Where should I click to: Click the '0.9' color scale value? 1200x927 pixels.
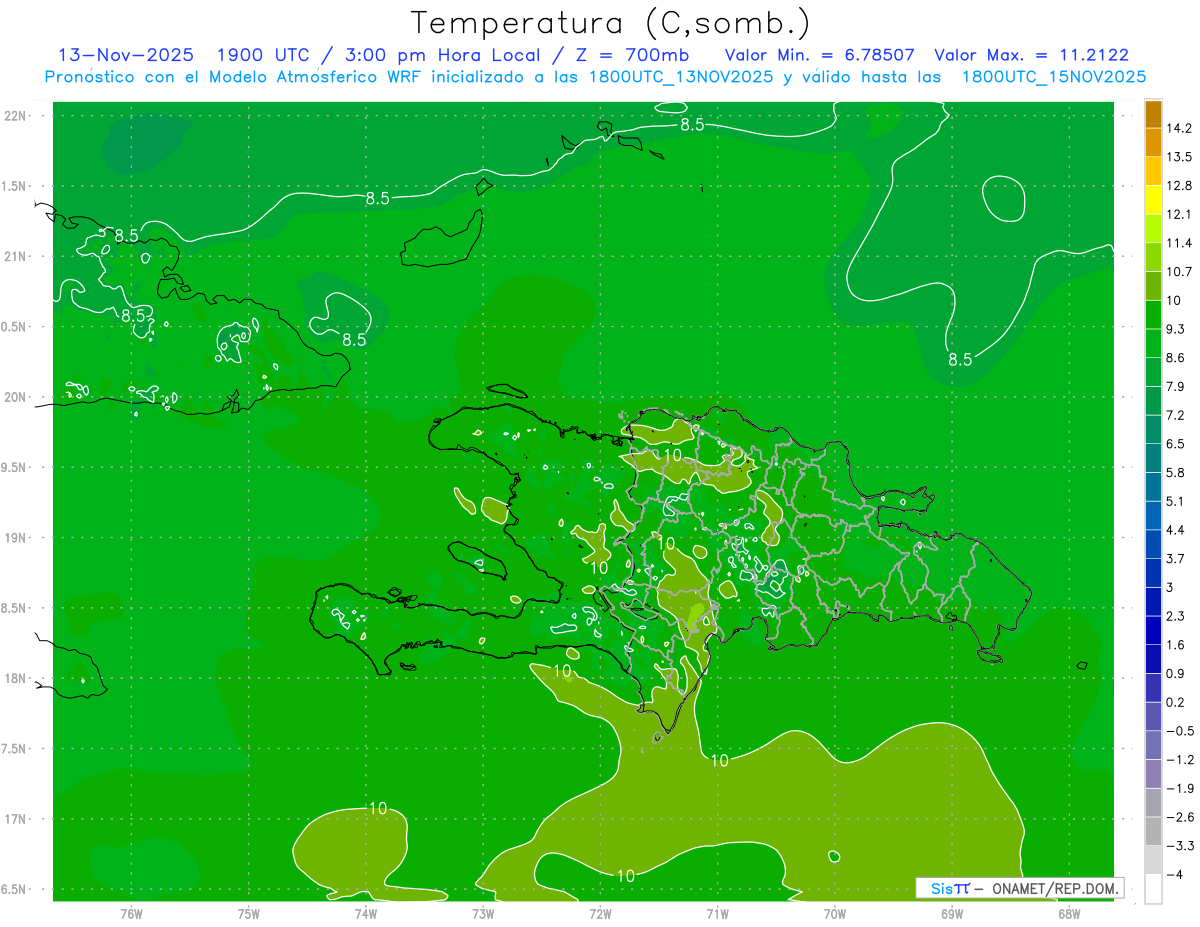click(x=1176, y=673)
